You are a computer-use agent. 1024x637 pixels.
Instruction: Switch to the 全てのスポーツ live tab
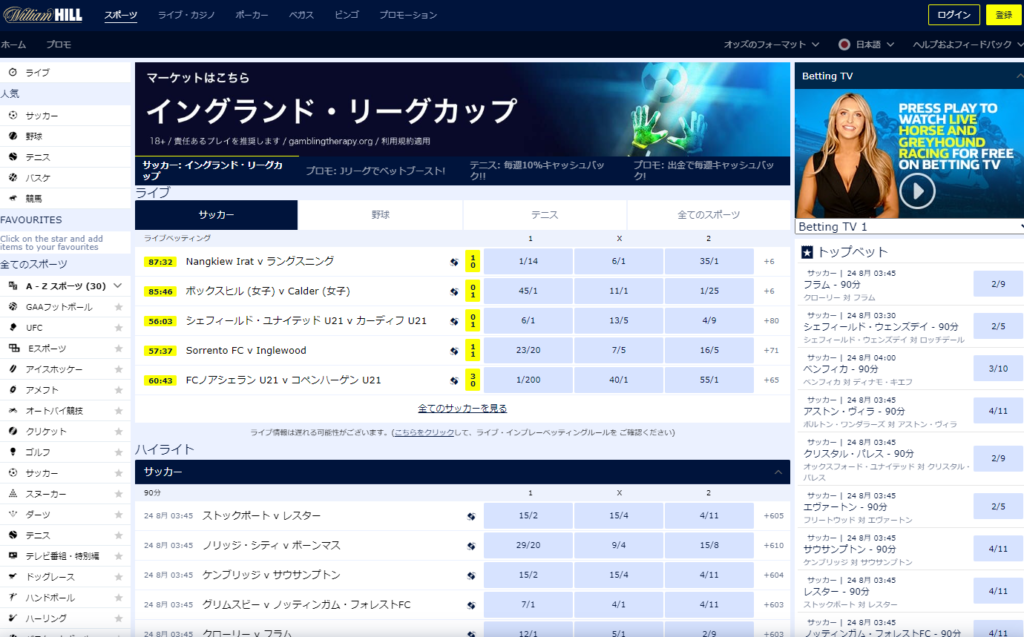click(x=709, y=215)
